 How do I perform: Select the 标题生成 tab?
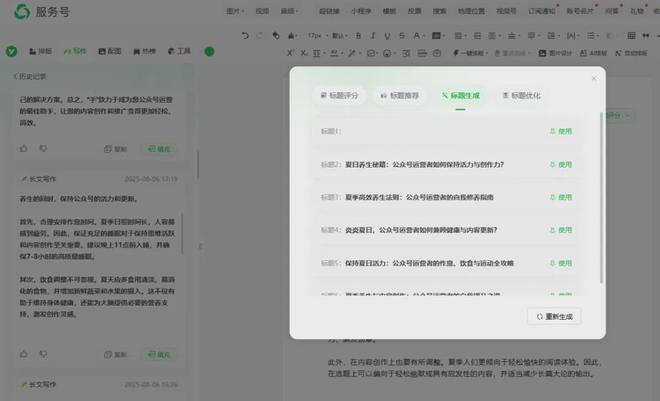pyautogui.click(x=460, y=96)
